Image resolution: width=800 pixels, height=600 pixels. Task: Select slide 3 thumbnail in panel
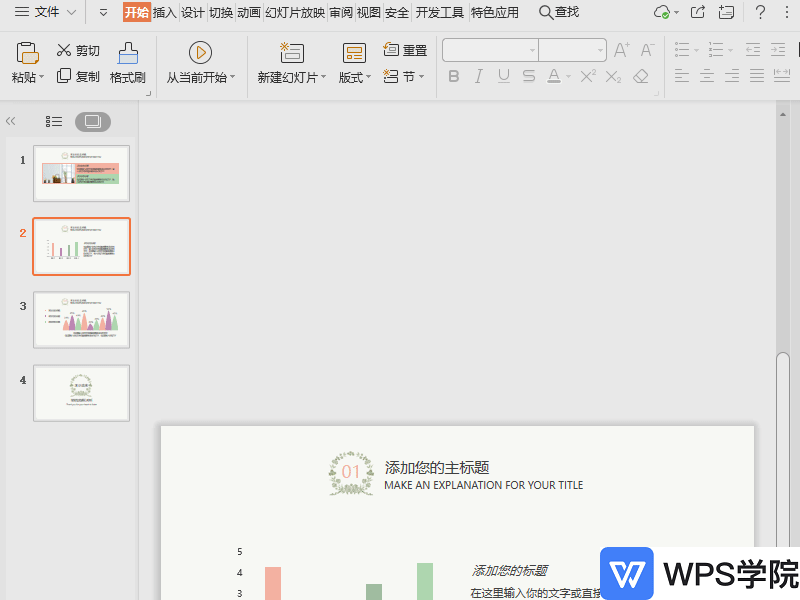coord(81,320)
